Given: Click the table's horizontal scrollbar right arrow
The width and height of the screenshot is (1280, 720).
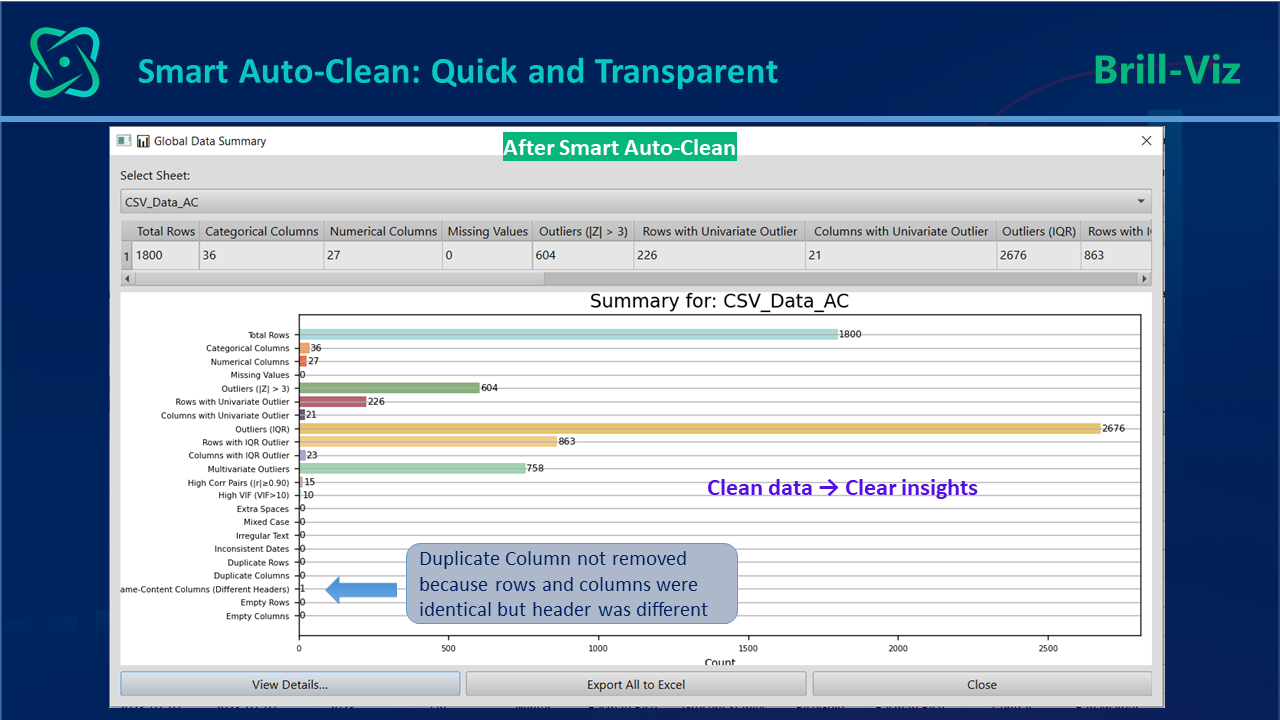Looking at the screenshot, I should click(1145, 279).
